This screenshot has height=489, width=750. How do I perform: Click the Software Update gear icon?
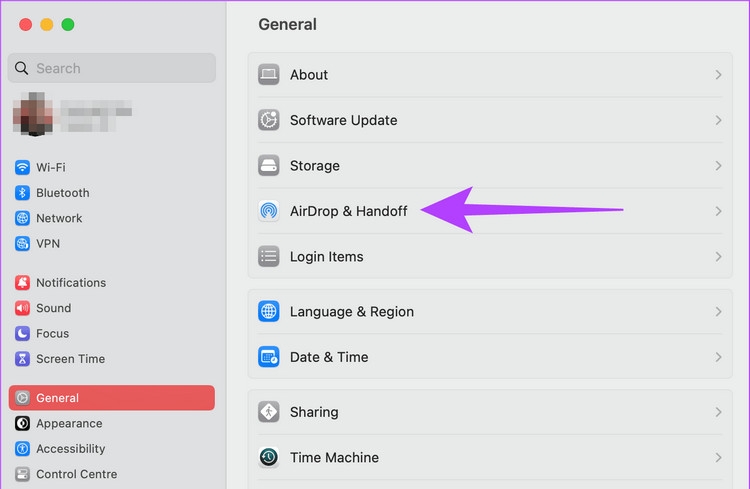(x=268, y=120)
